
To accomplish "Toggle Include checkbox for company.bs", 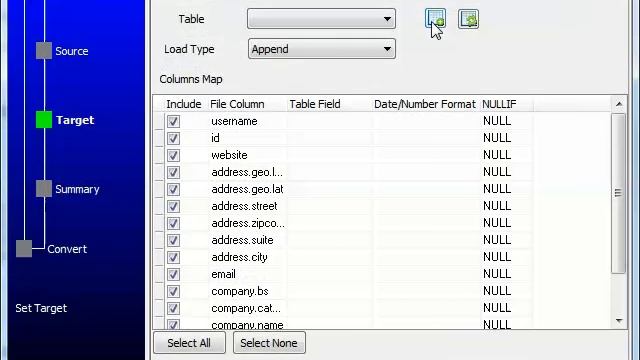I will [173, 291].
